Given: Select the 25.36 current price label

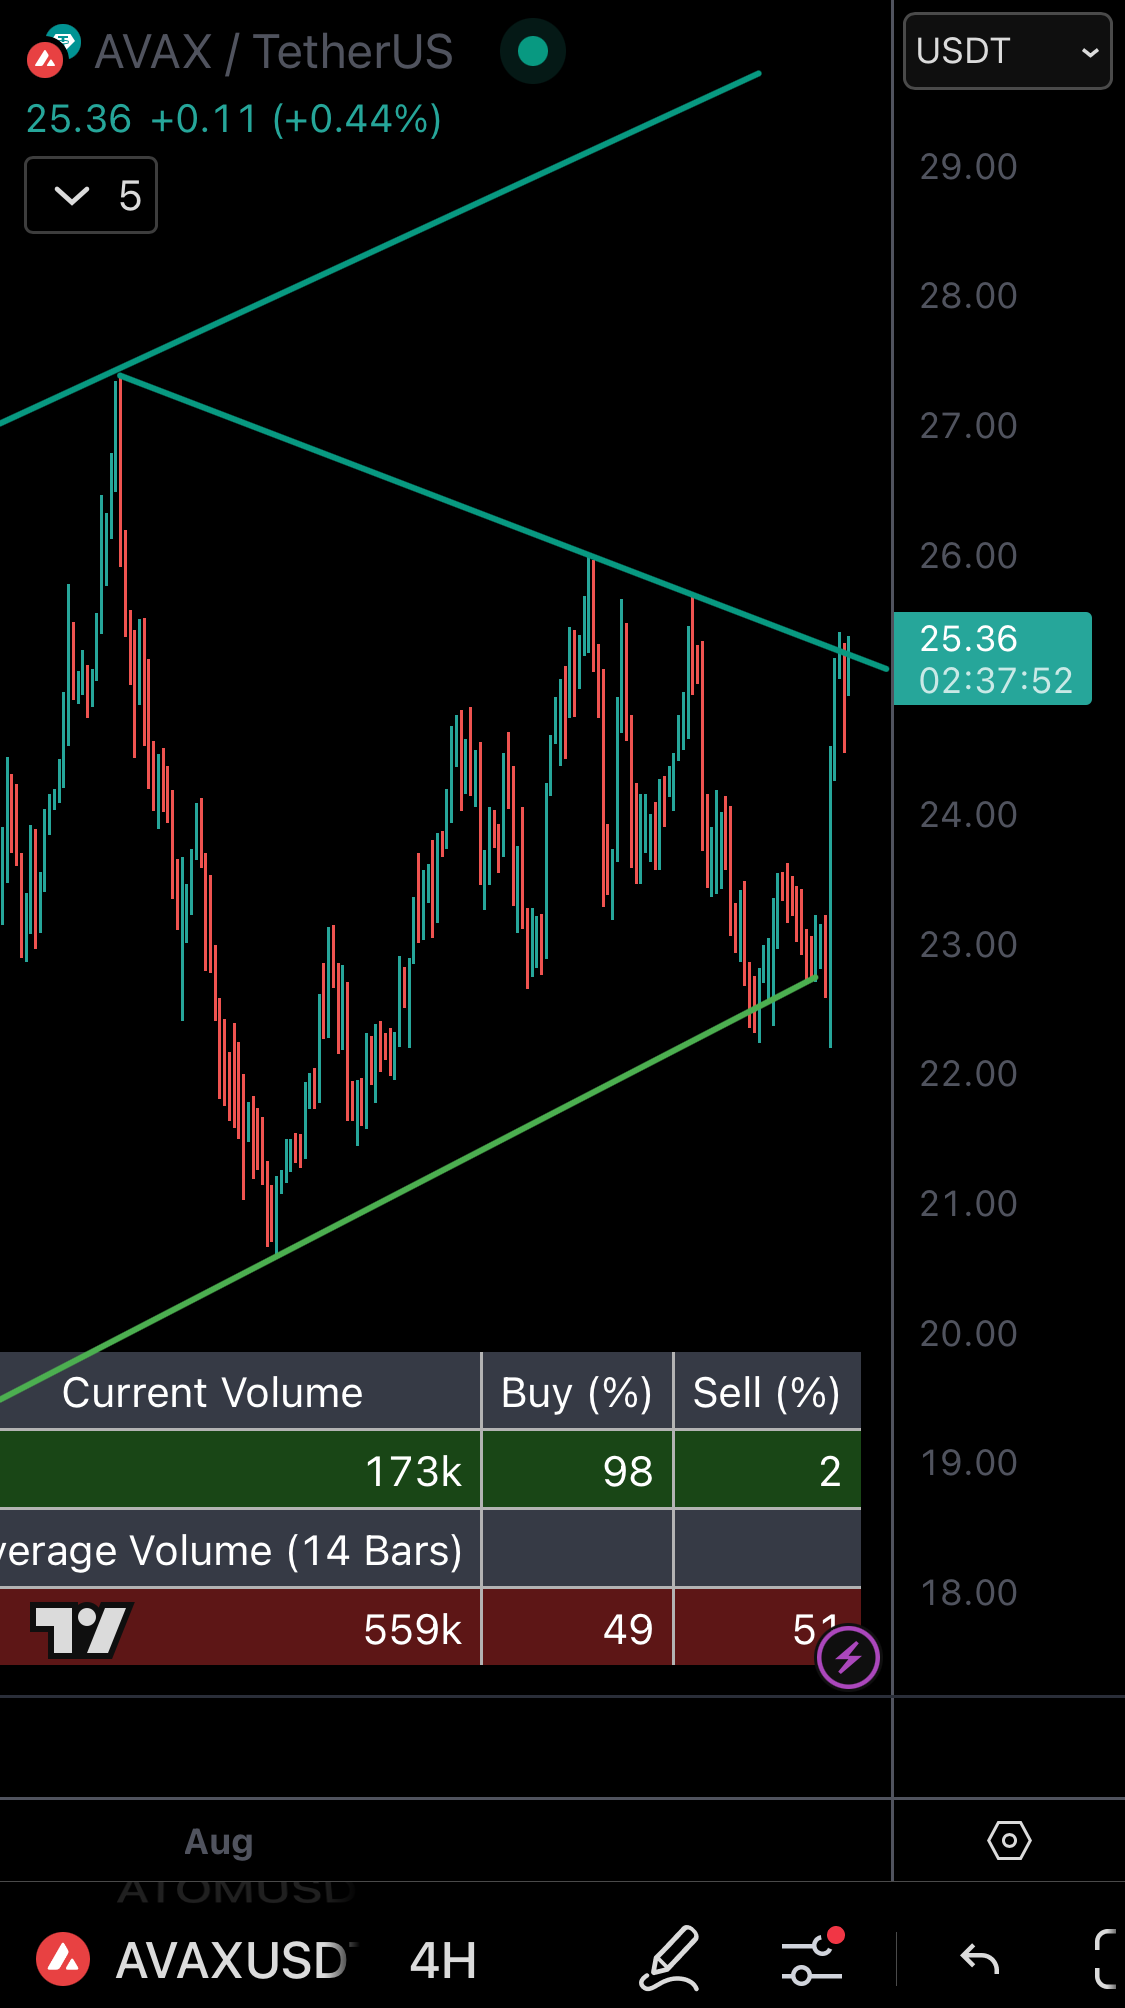Looking at the screenshot, I should [x=992, y=659].
